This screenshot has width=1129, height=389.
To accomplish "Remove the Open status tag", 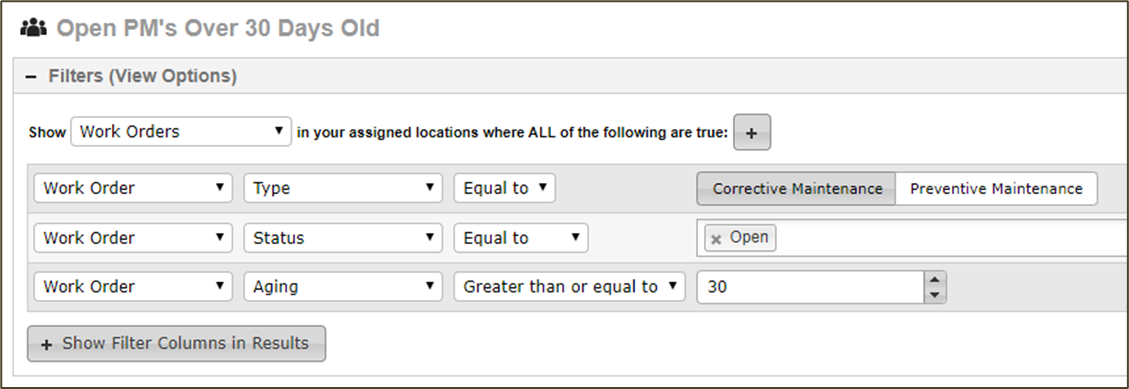I will pyautogui.click(x=716, y=239).
